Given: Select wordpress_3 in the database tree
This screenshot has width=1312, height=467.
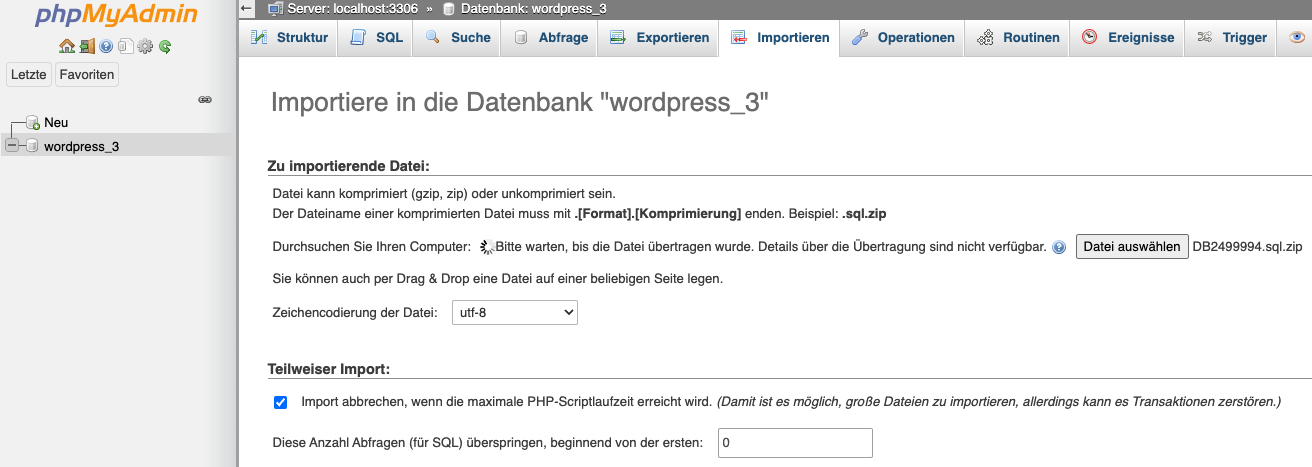Looking at the screenshot, I should click(81, 146).
